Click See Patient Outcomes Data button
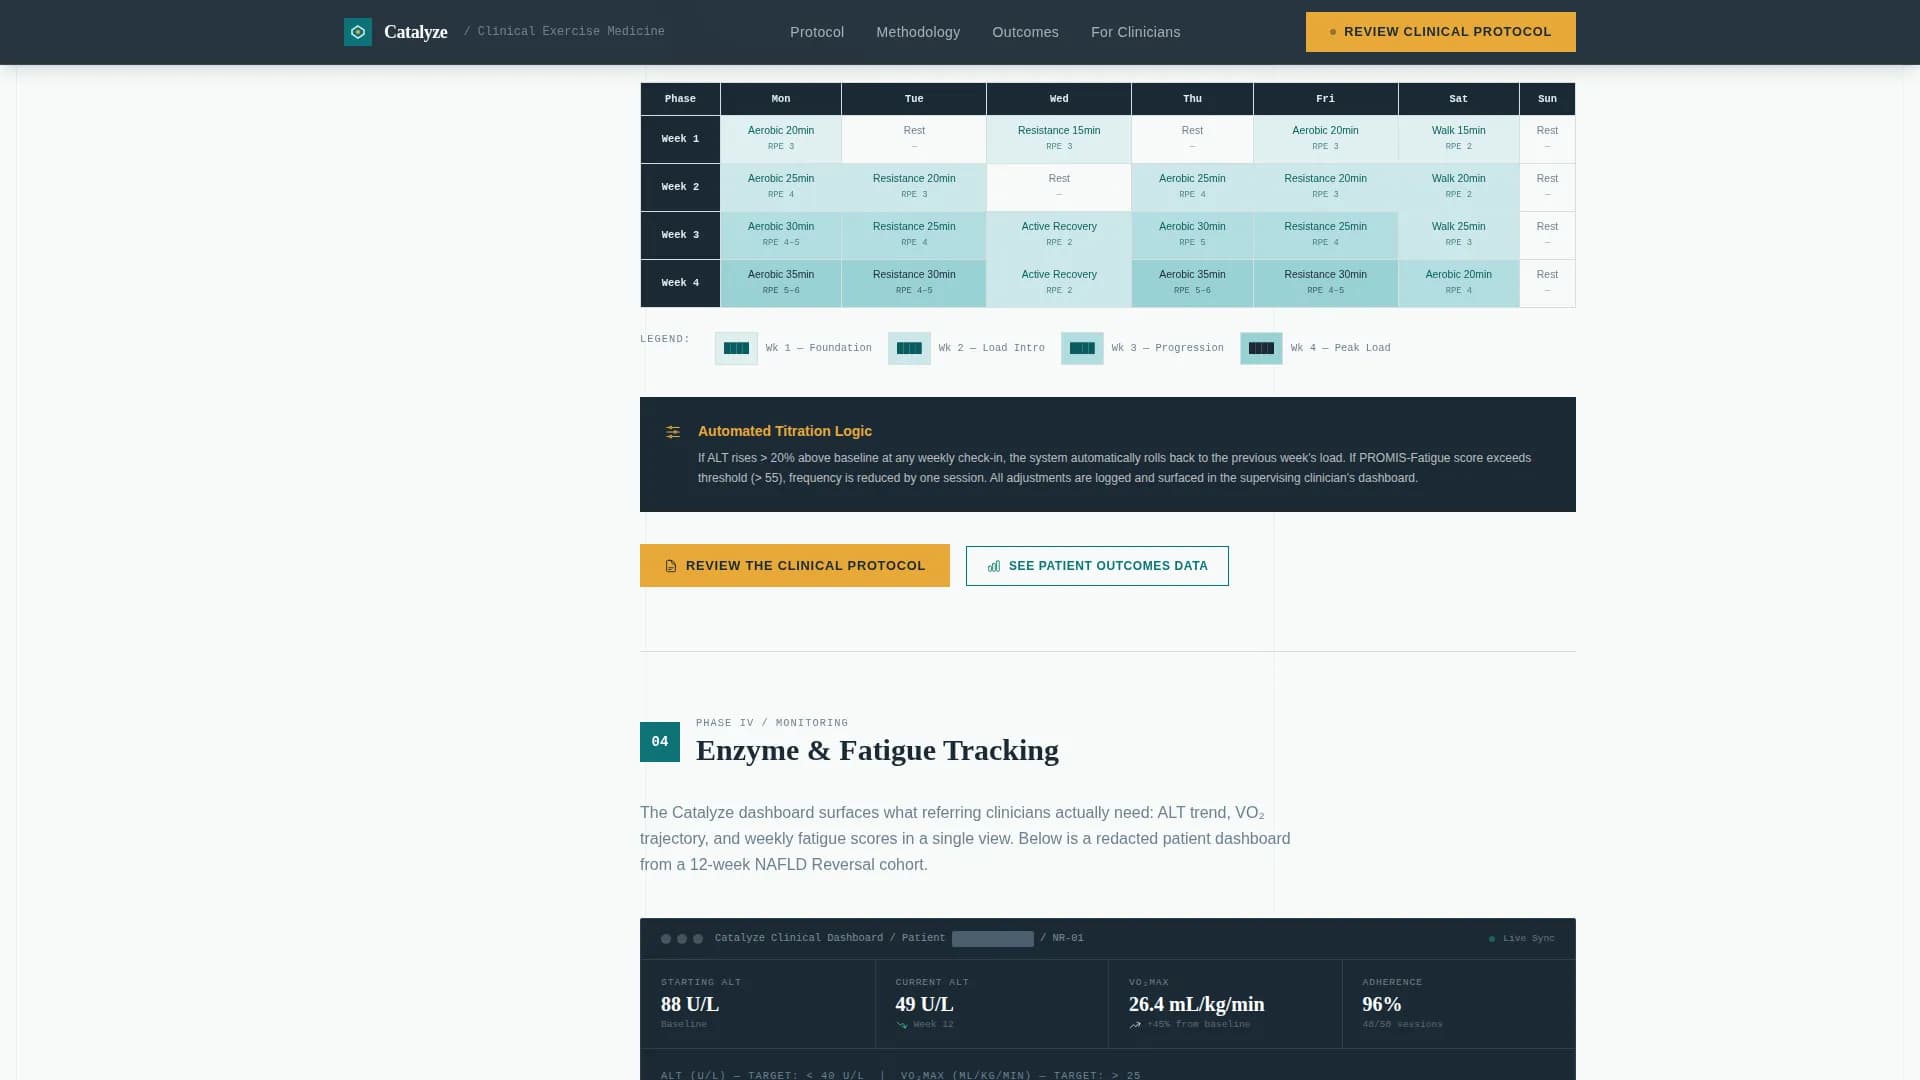This screenshot has height=1080, width=1920. click(x=1097, y=566)
